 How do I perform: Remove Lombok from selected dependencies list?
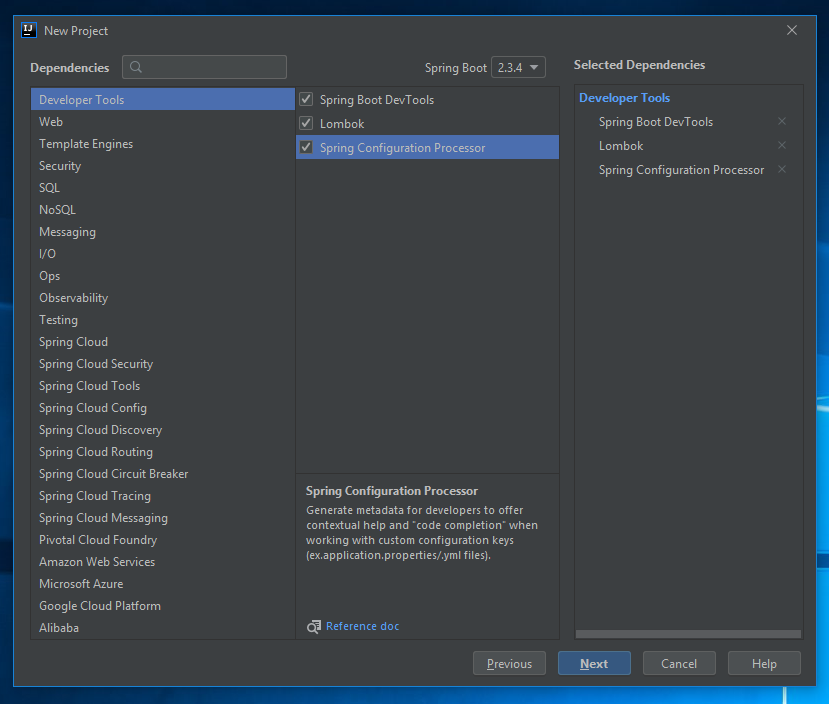782,145
